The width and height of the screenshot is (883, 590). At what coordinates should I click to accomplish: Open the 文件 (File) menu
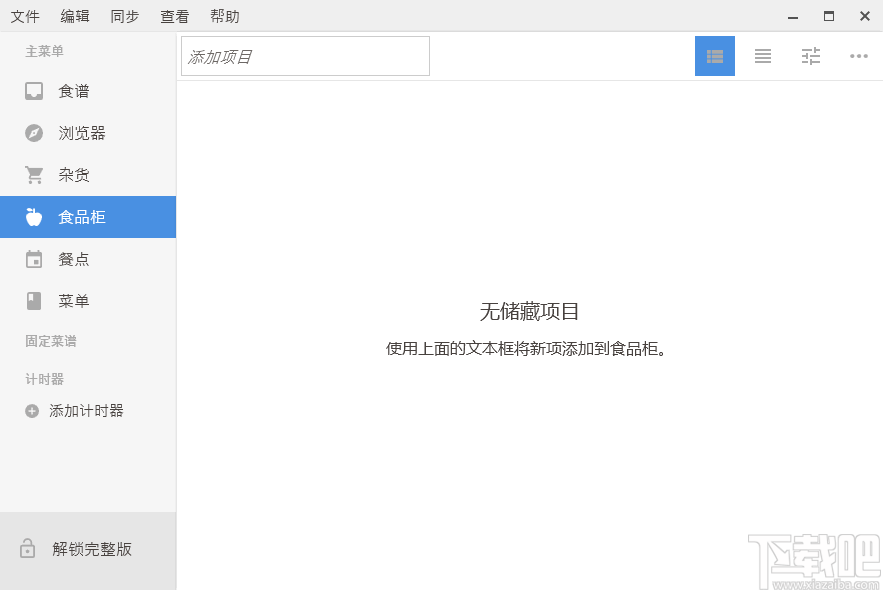(x=25, y=16)
